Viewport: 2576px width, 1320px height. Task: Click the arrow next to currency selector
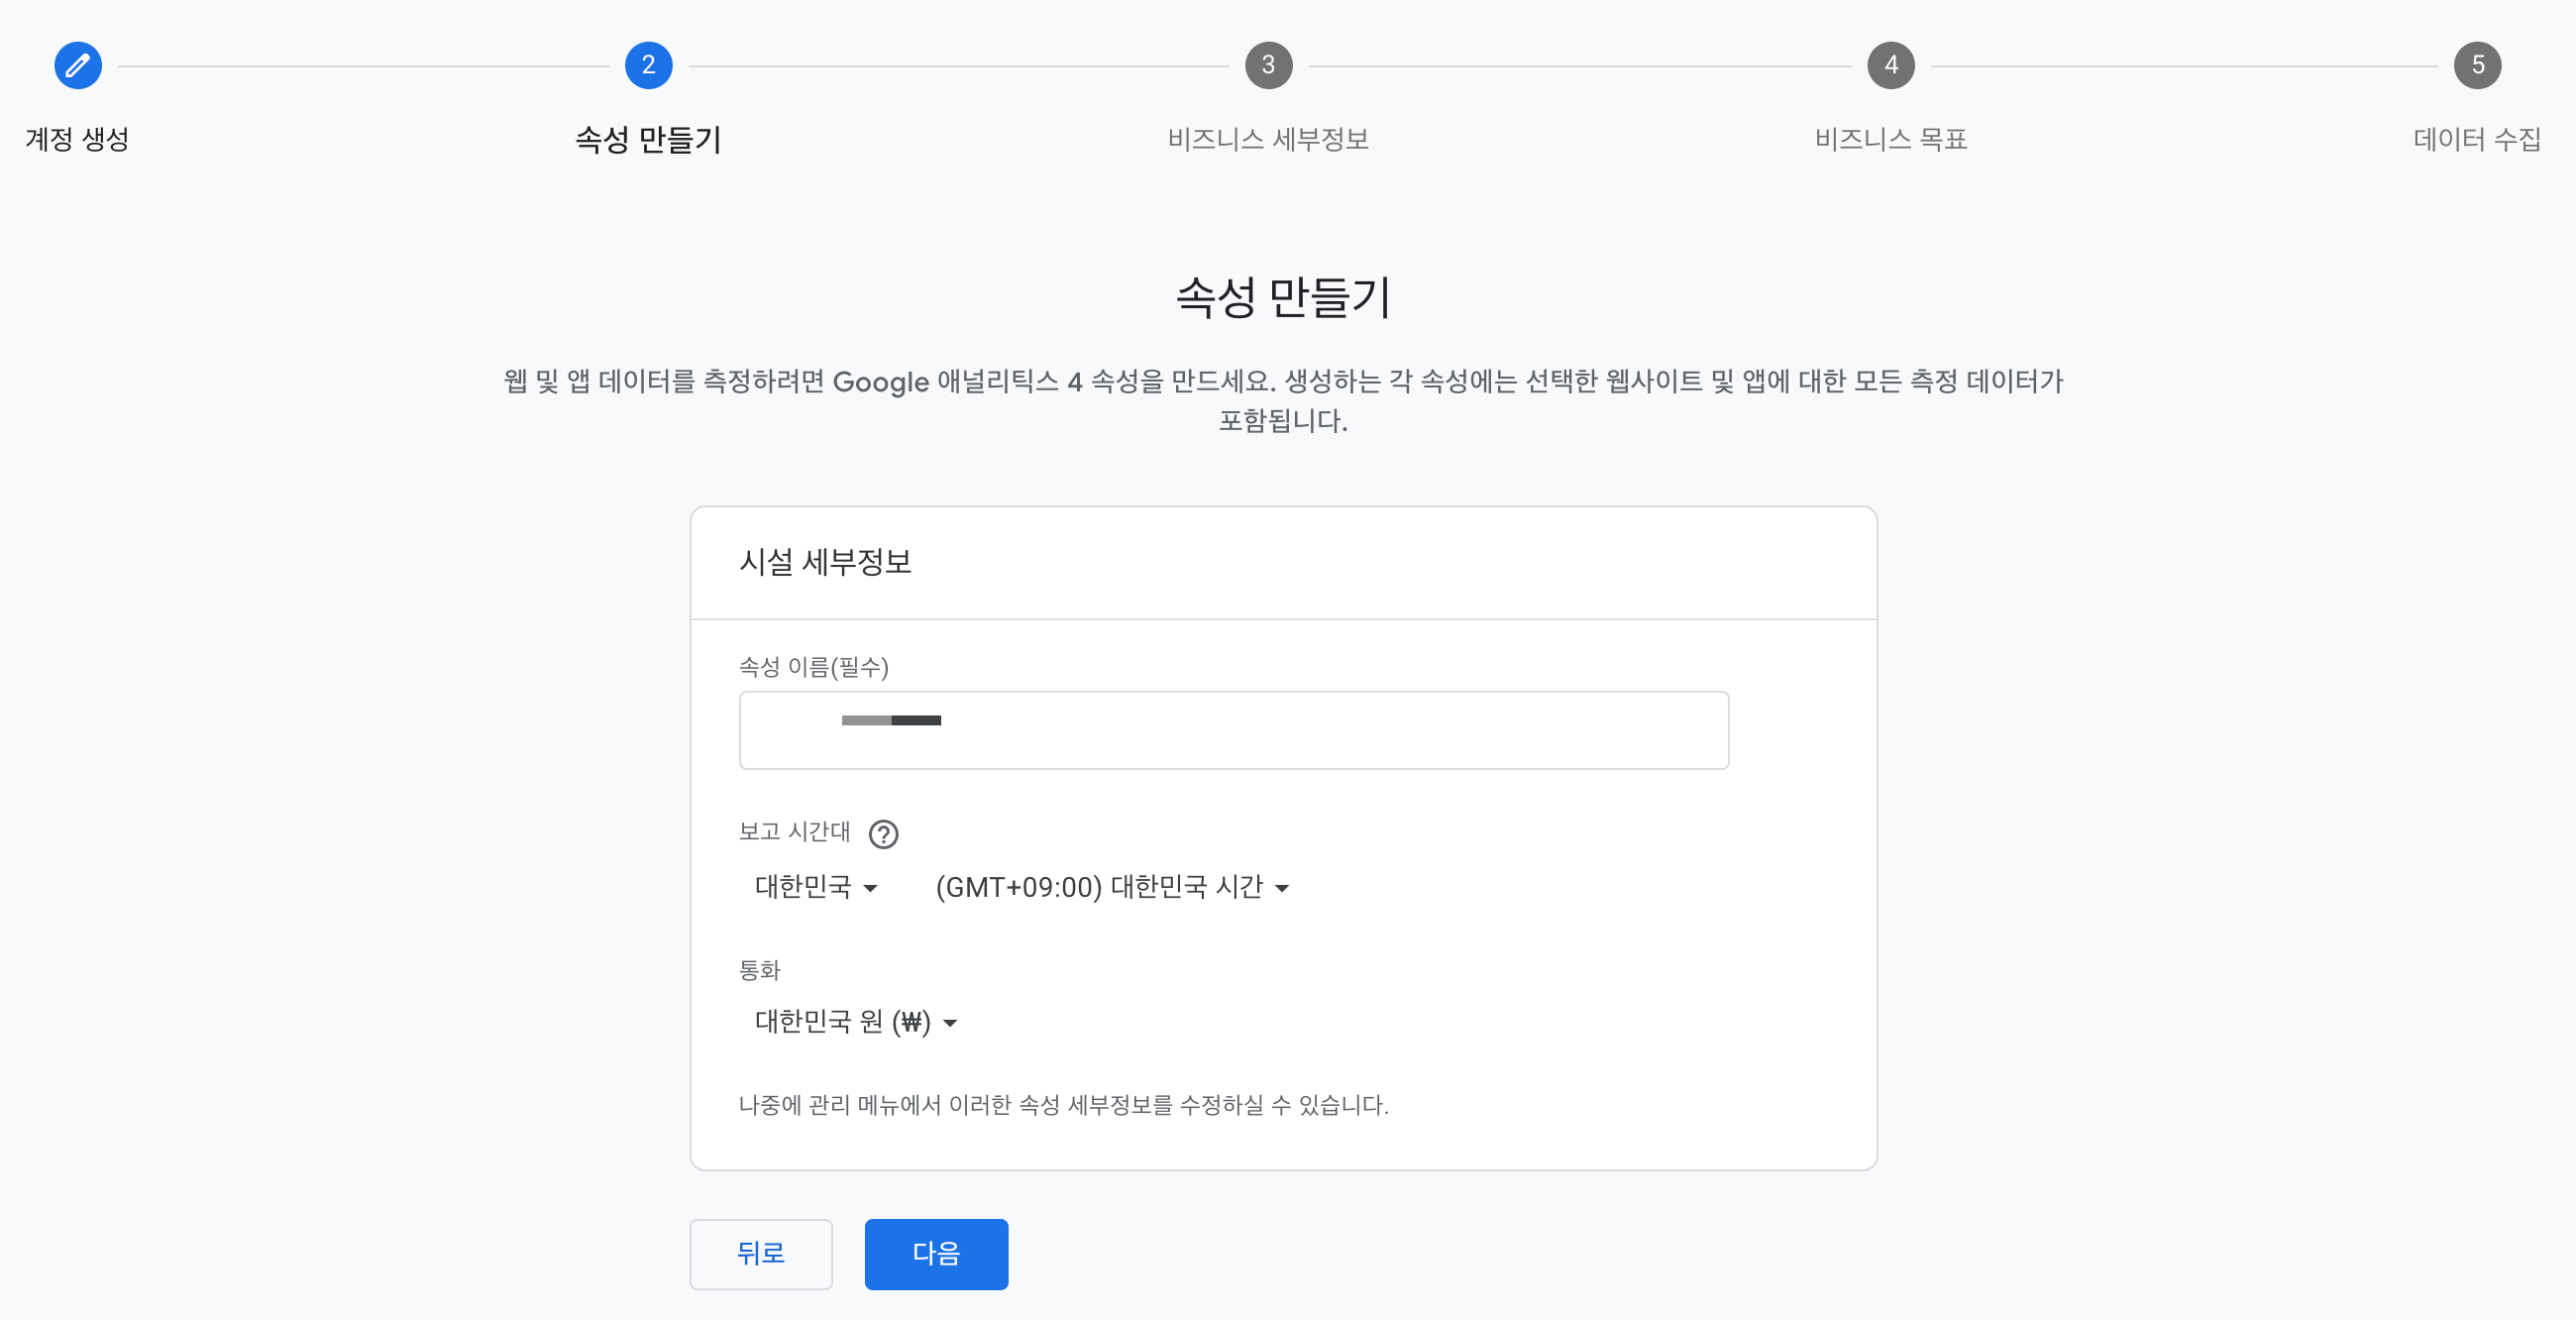click(950, 1023)
